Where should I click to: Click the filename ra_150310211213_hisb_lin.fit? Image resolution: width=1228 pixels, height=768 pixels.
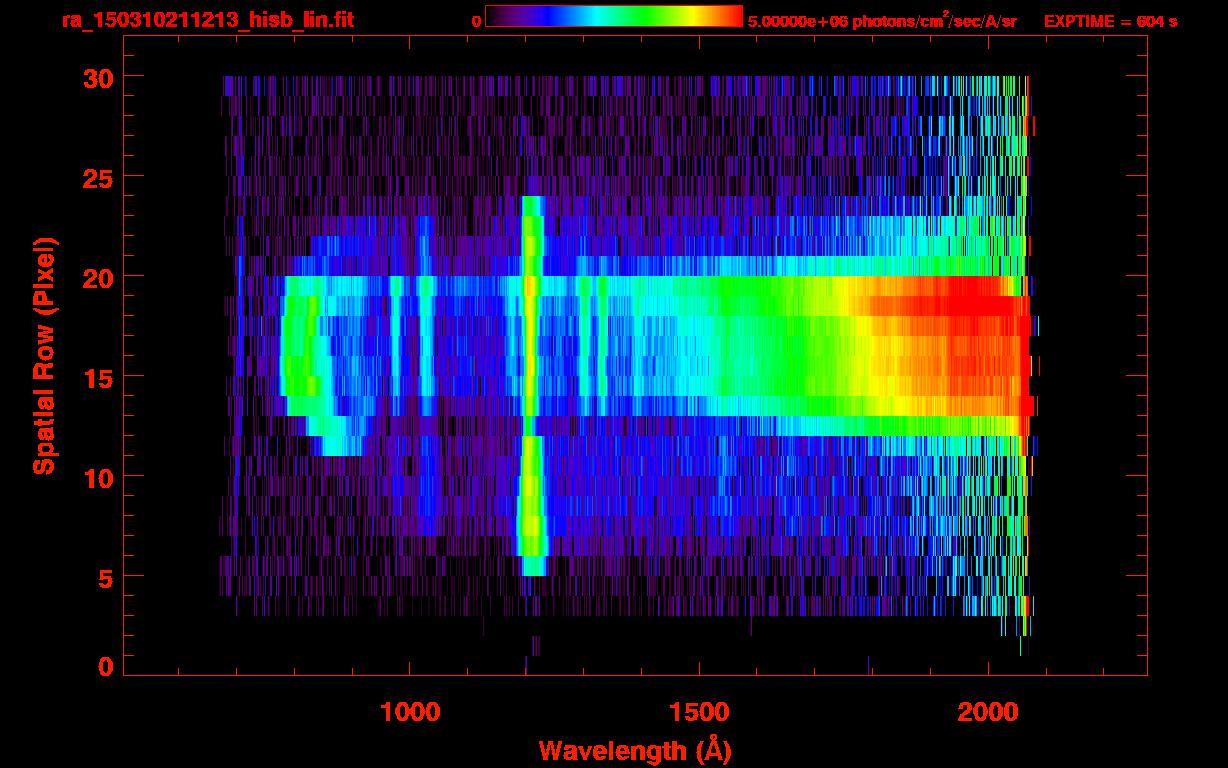206,20
